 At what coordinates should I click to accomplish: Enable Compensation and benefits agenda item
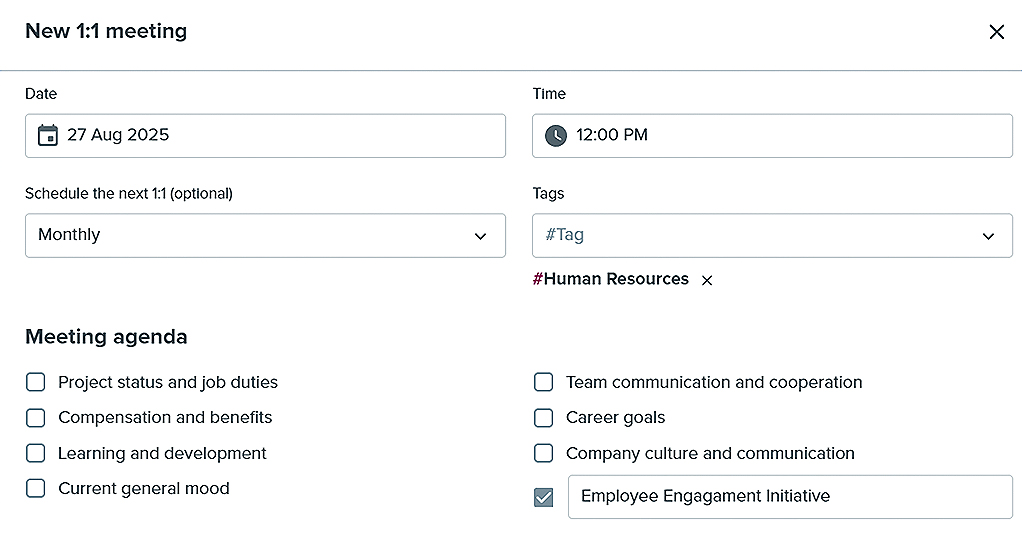[x=36, y=418]
